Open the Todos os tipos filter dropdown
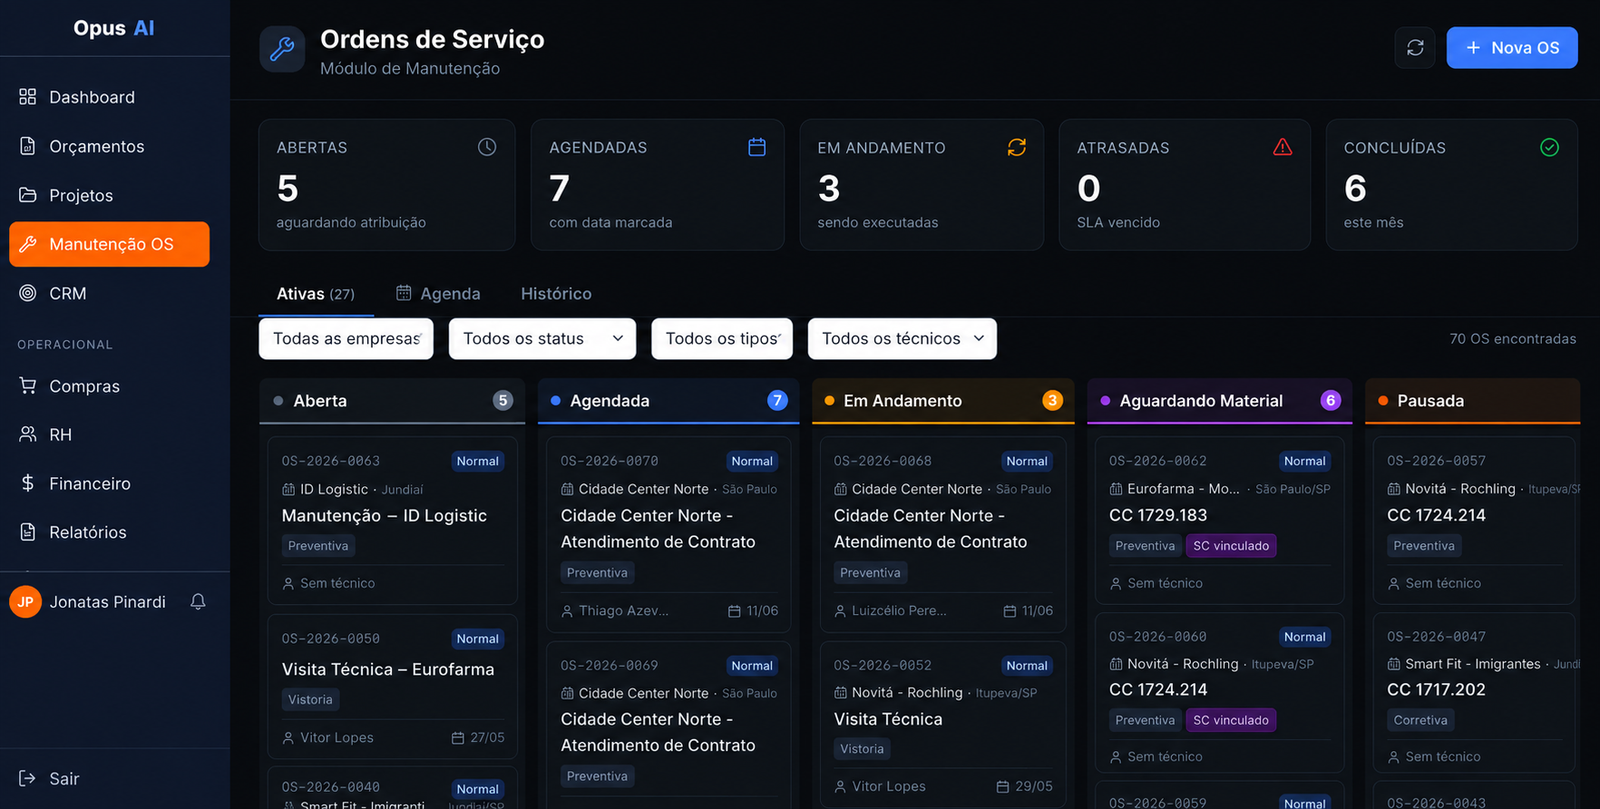 click(722, 339)
